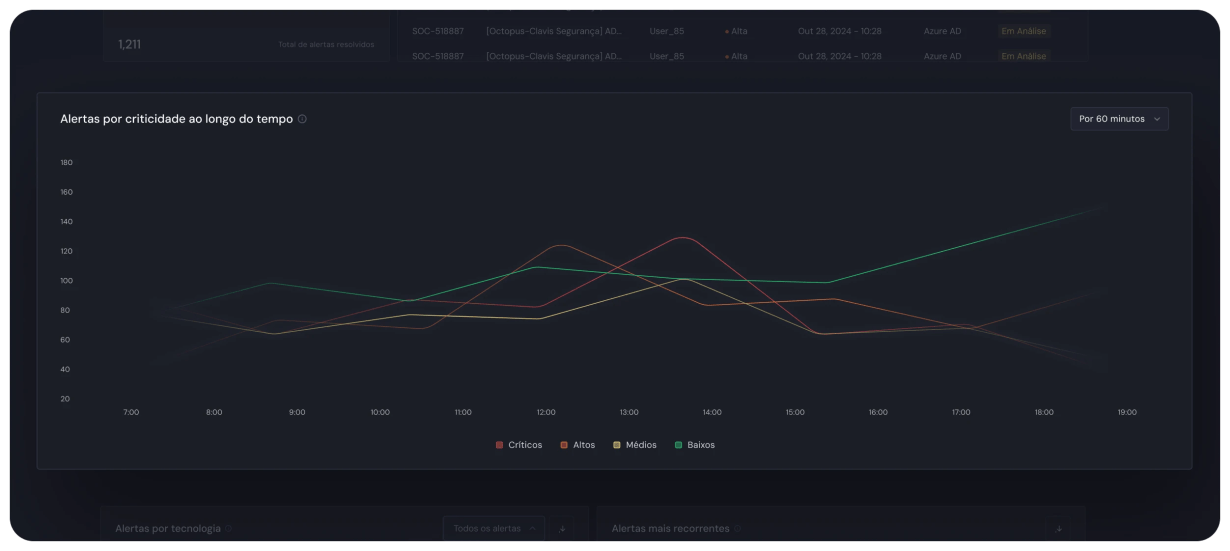
Task: Click info icon beside chart title
Action: (x=302, y=119)
